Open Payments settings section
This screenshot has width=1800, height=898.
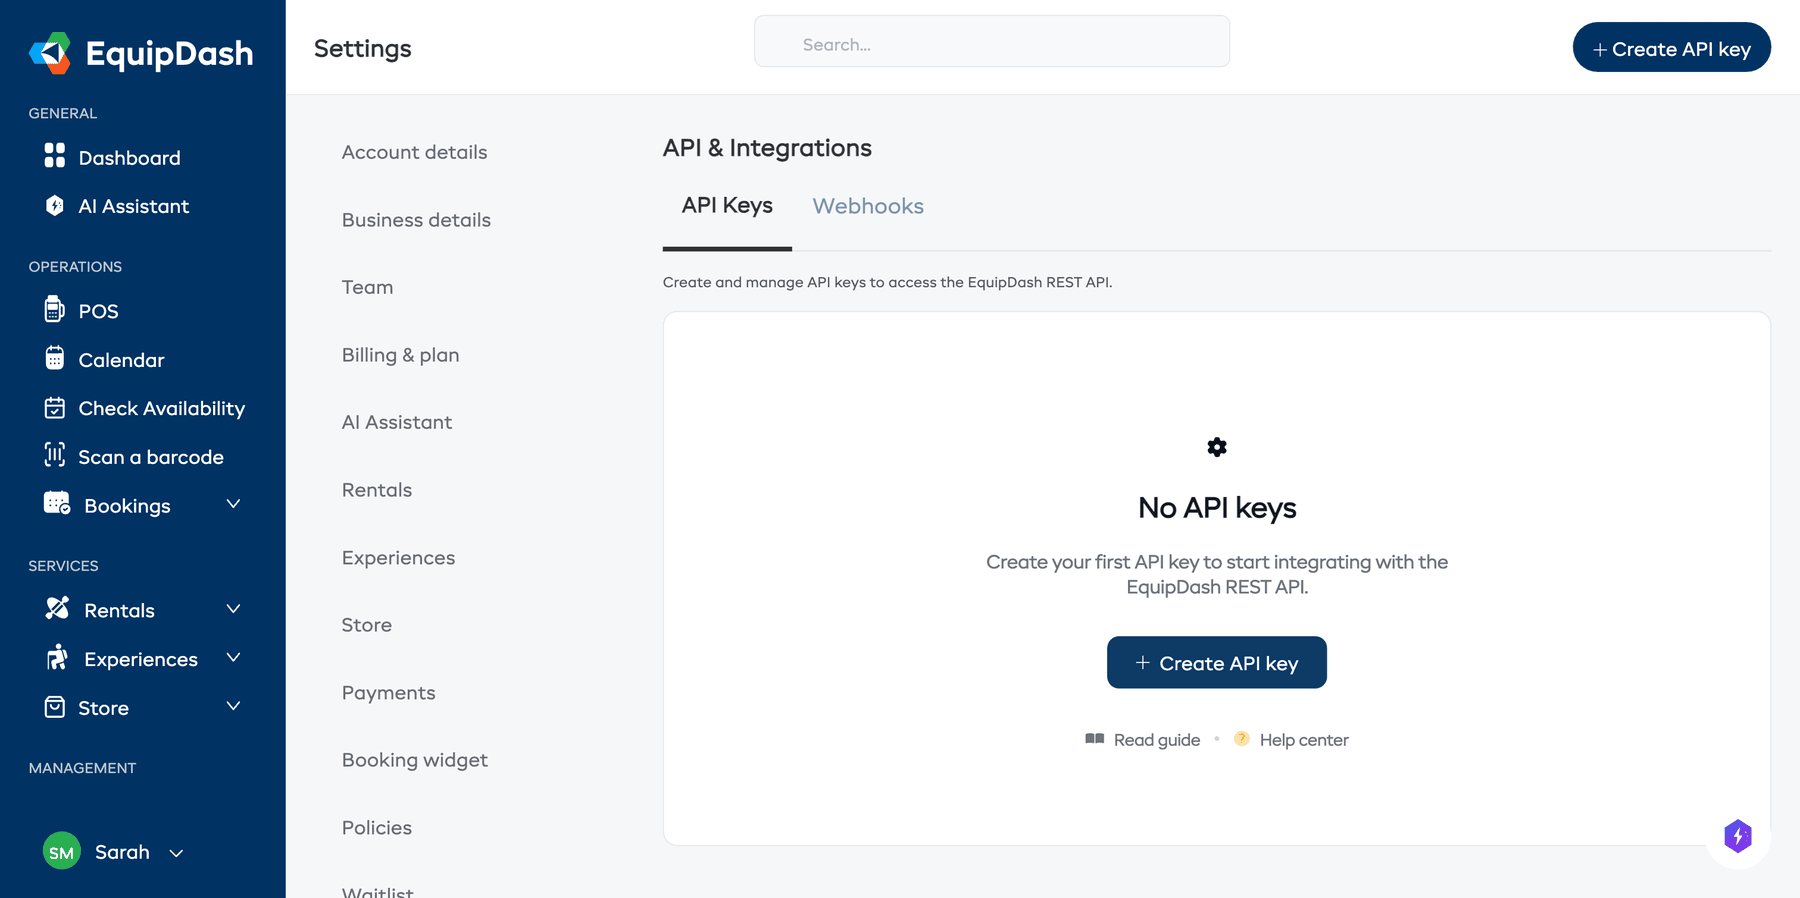click(x=389, y=693)
